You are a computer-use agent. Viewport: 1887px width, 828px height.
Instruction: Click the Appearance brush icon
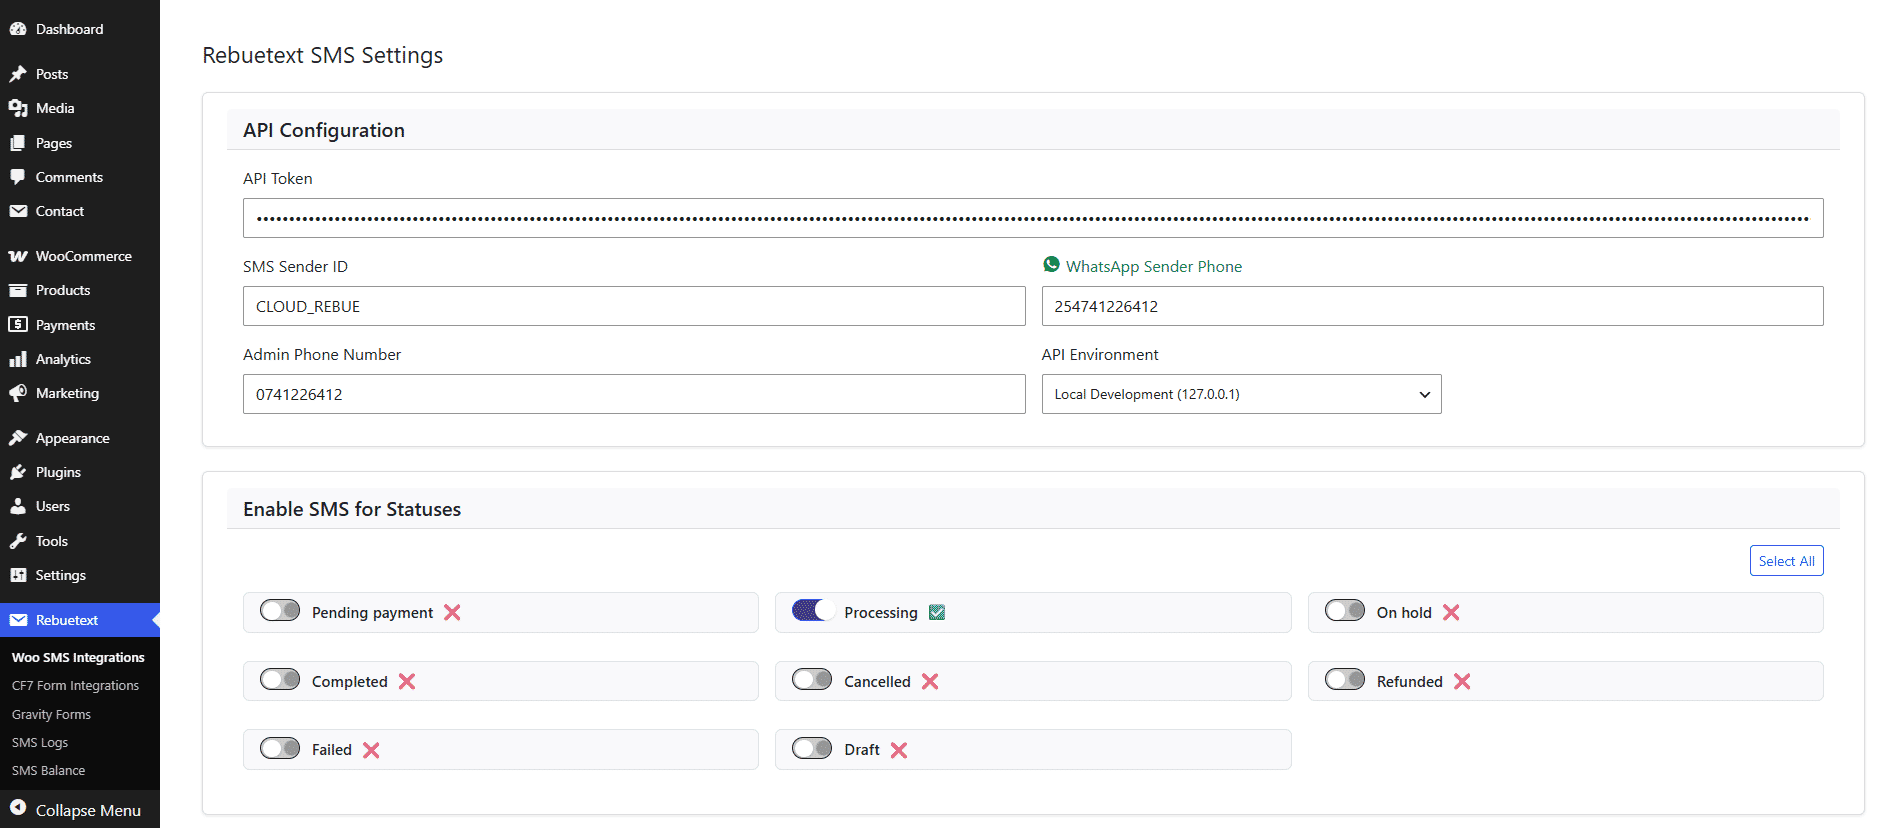(x=18, y=438)
